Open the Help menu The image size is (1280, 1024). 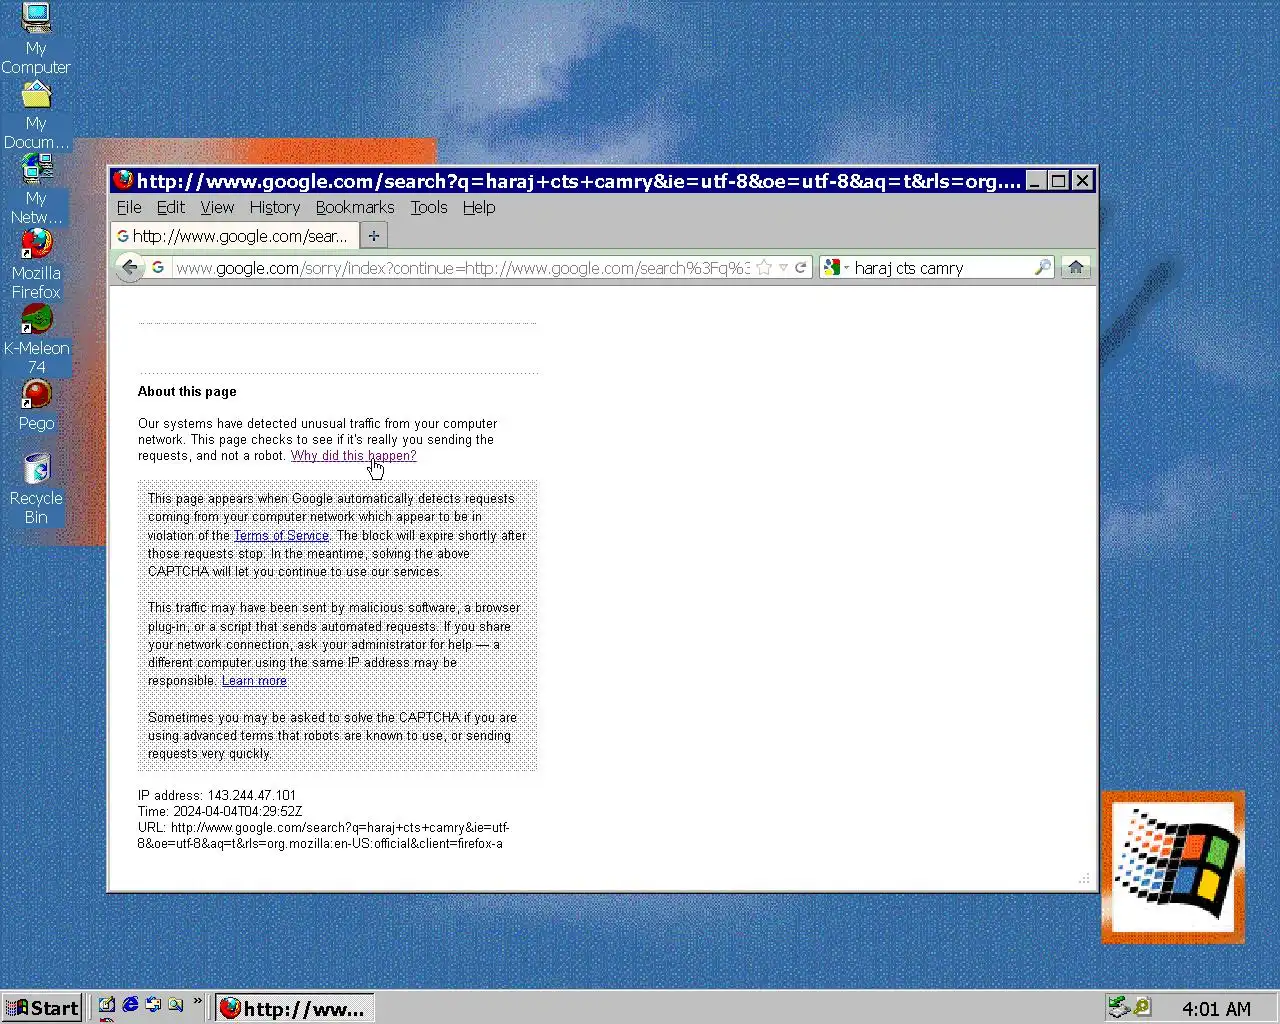coord(479,207)
